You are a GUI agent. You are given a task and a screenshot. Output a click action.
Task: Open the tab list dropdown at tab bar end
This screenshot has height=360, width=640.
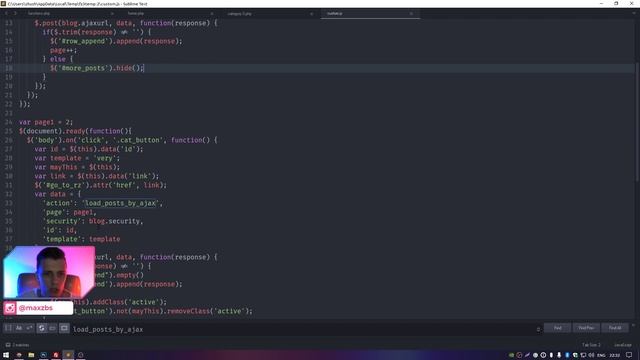click(634, 13)
